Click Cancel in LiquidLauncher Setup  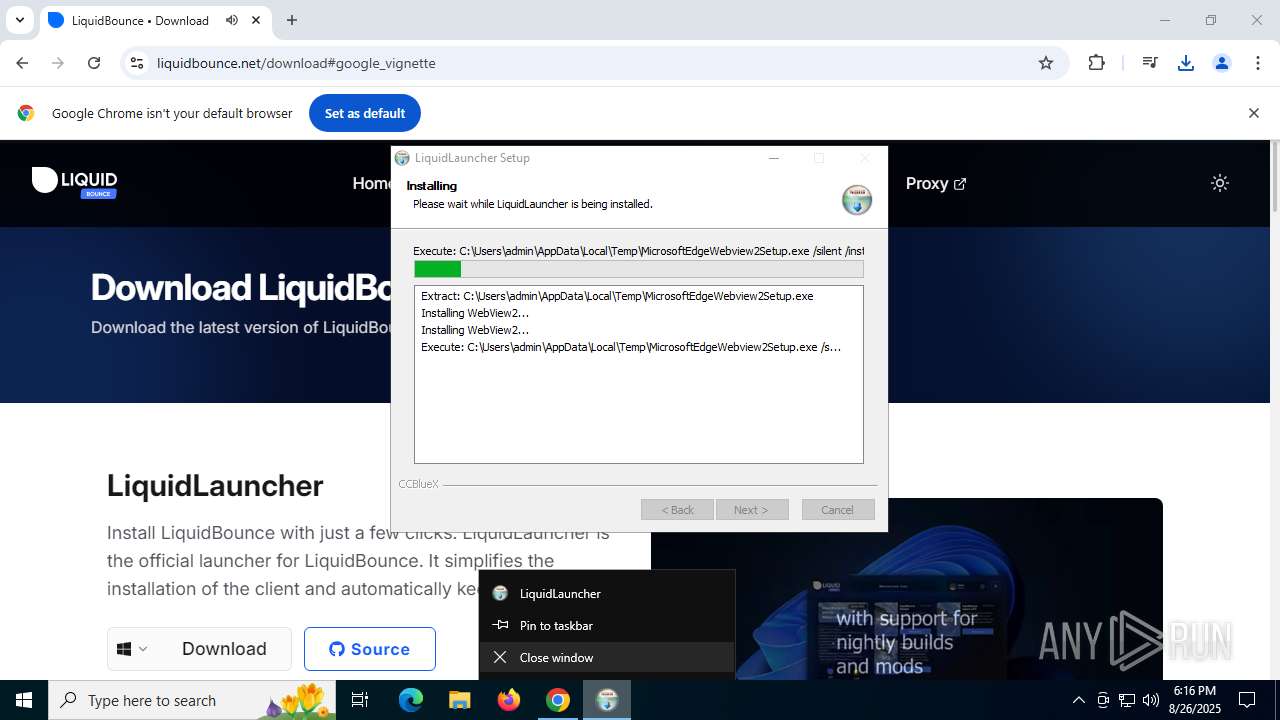click(838, 509)
